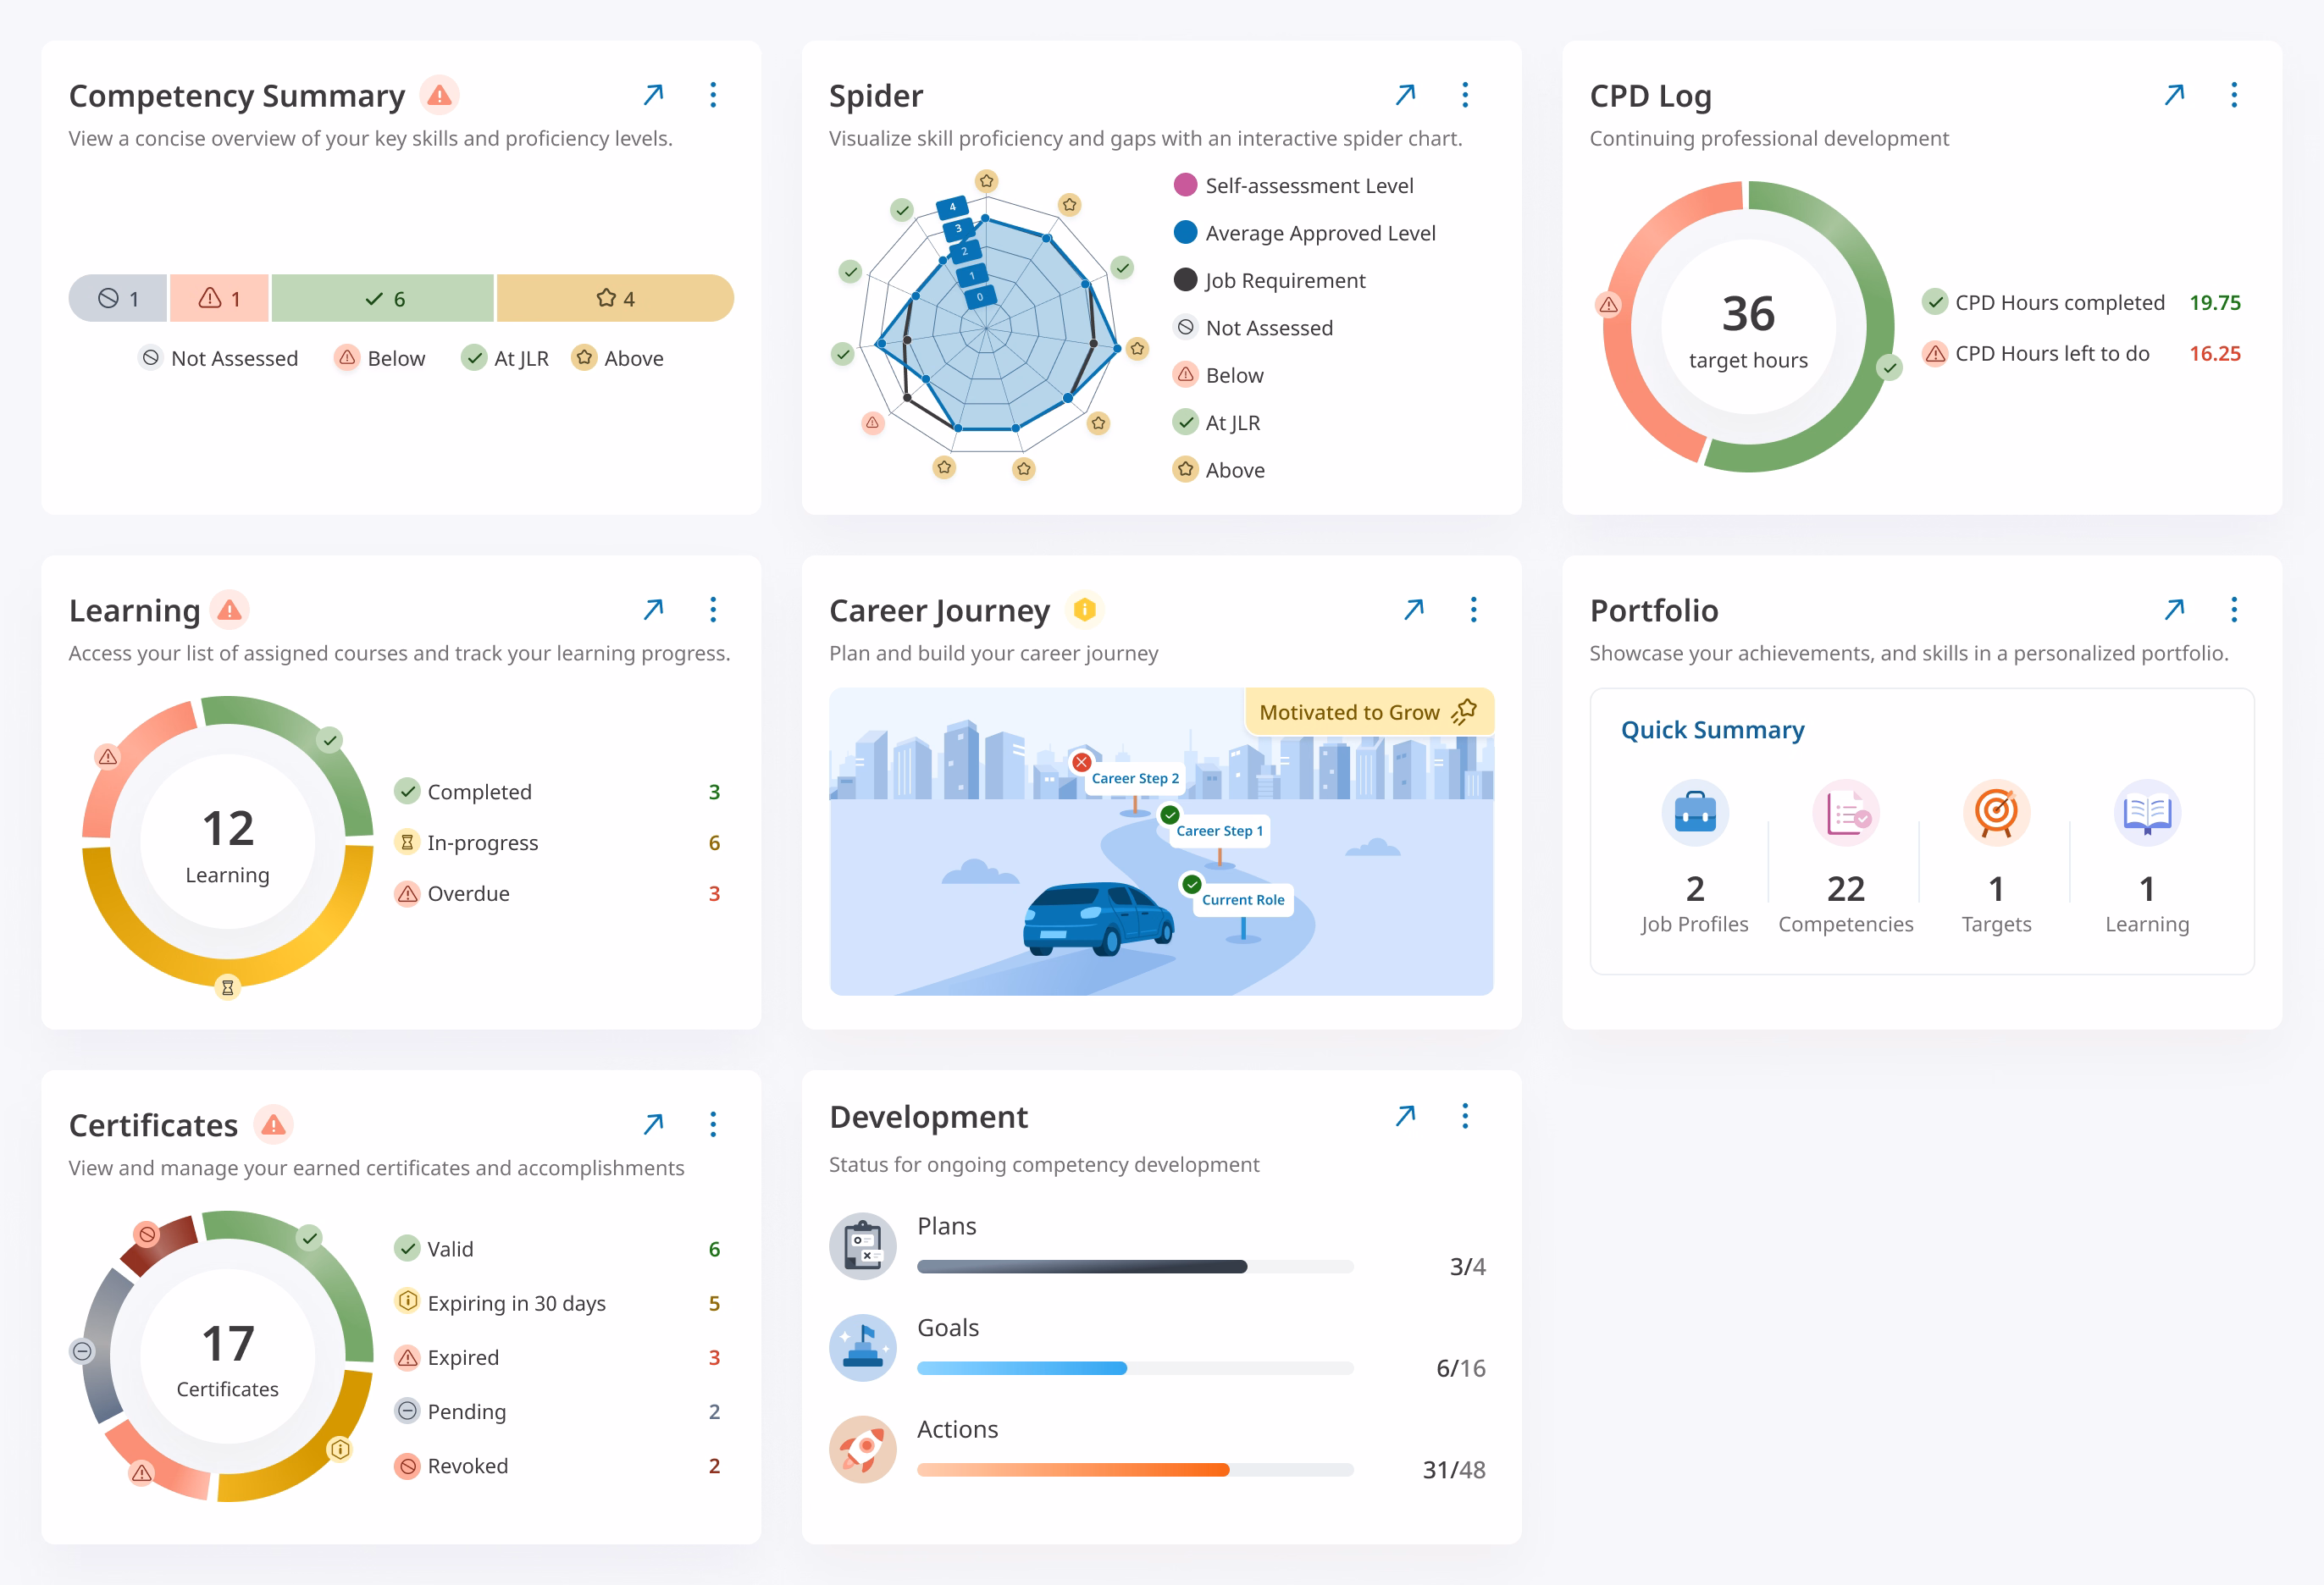Open Career Journey three-dot menu
Image resolution: width=2324 pixels, height=1585 pixels.
pyautogui.click(x=1473, y=609)
